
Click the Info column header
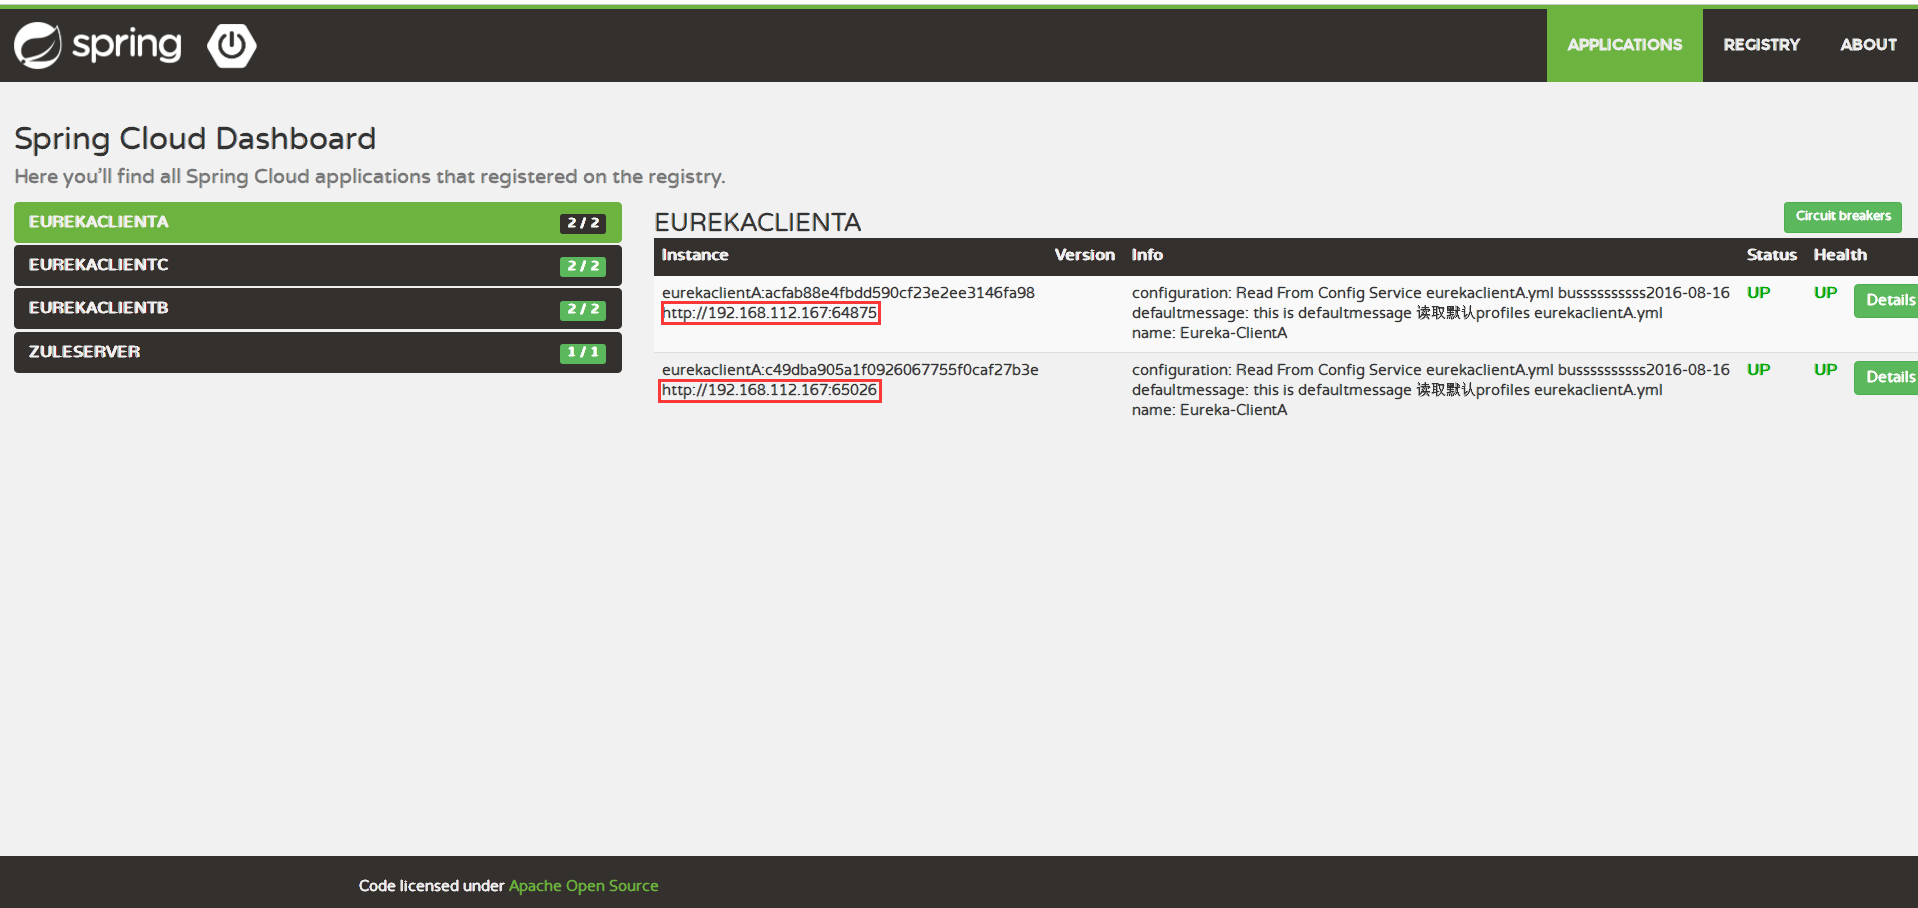(1147, 255)
